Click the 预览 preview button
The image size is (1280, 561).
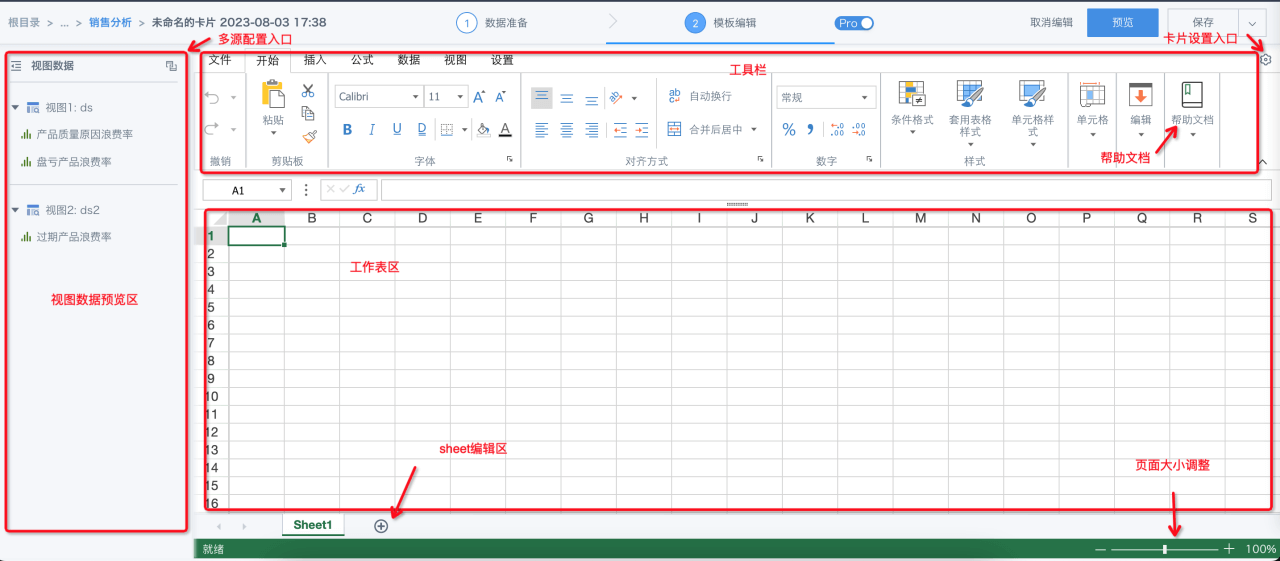coord(1122,22)
